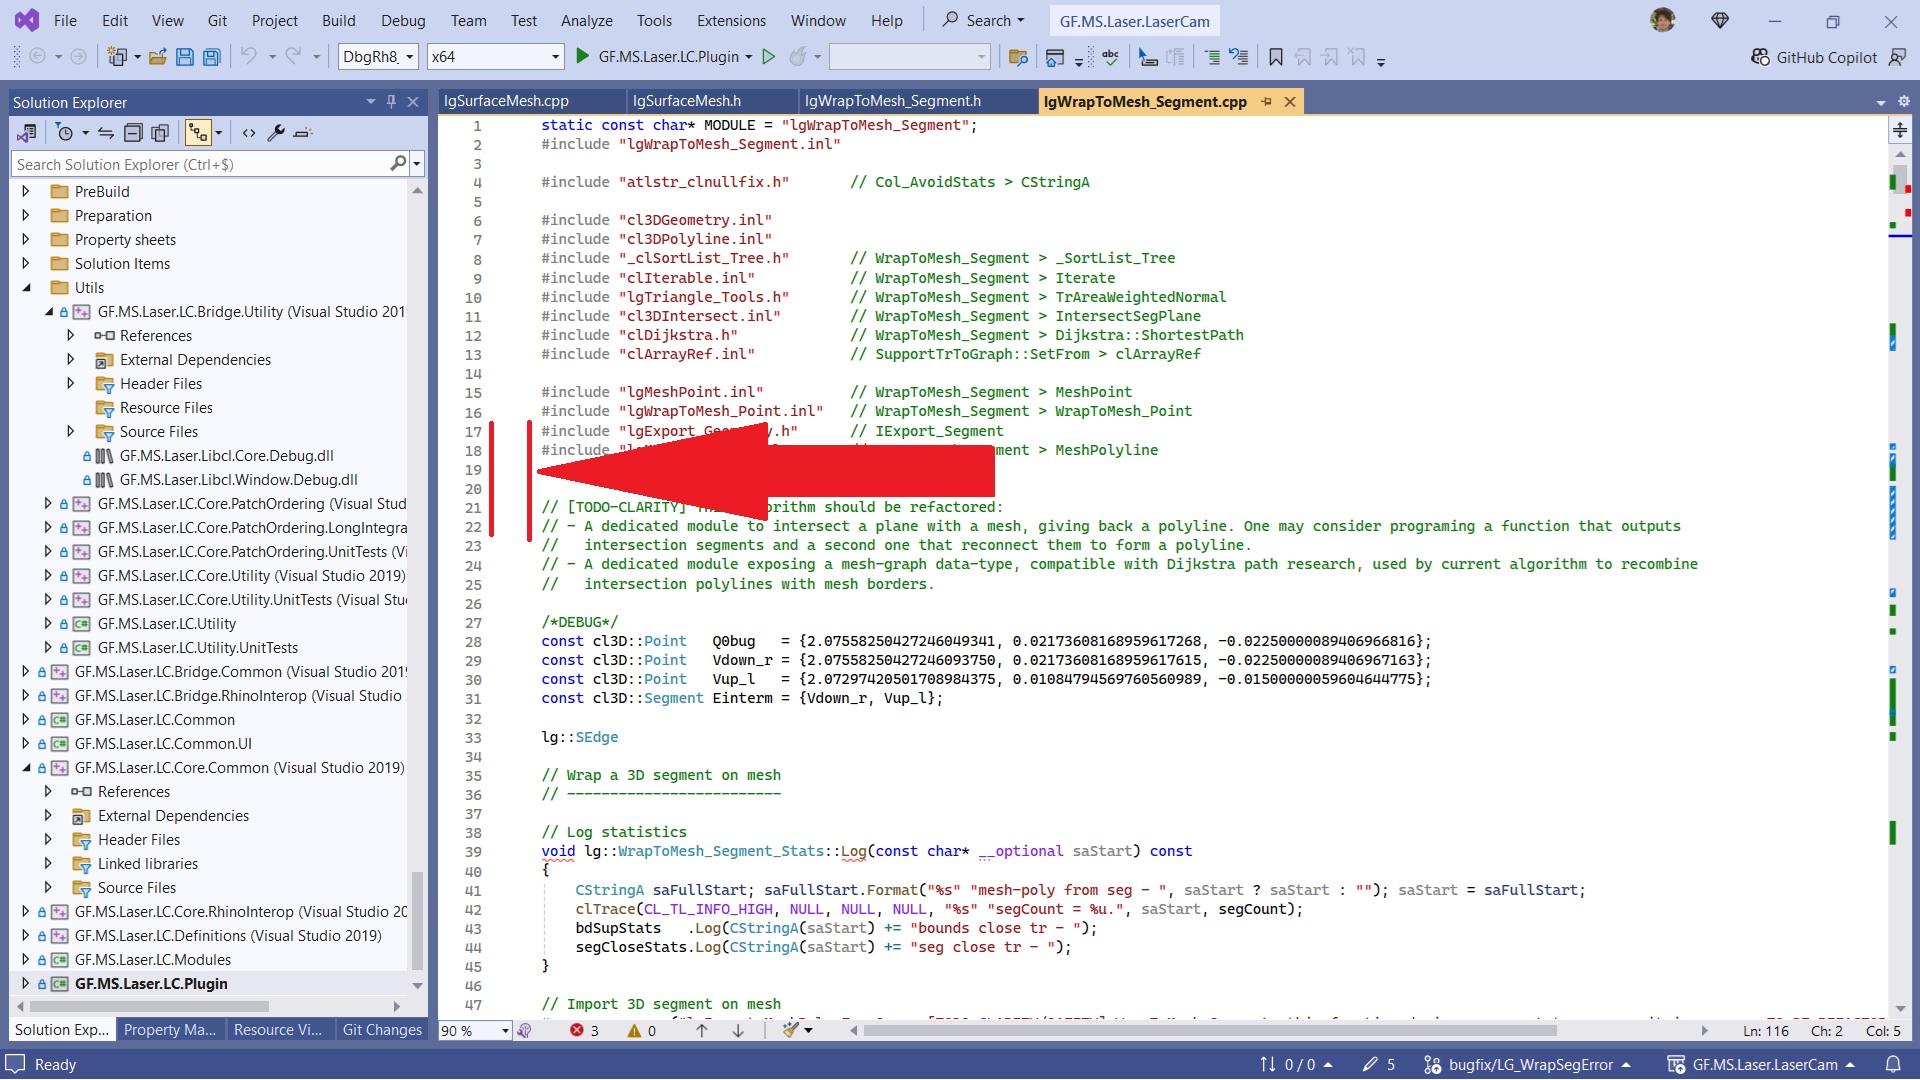Image resolution: width=1920 pixels, height=1080 pixels.
Task: Open the GitHub Copilot button
Action: (x=1814, y=57)
